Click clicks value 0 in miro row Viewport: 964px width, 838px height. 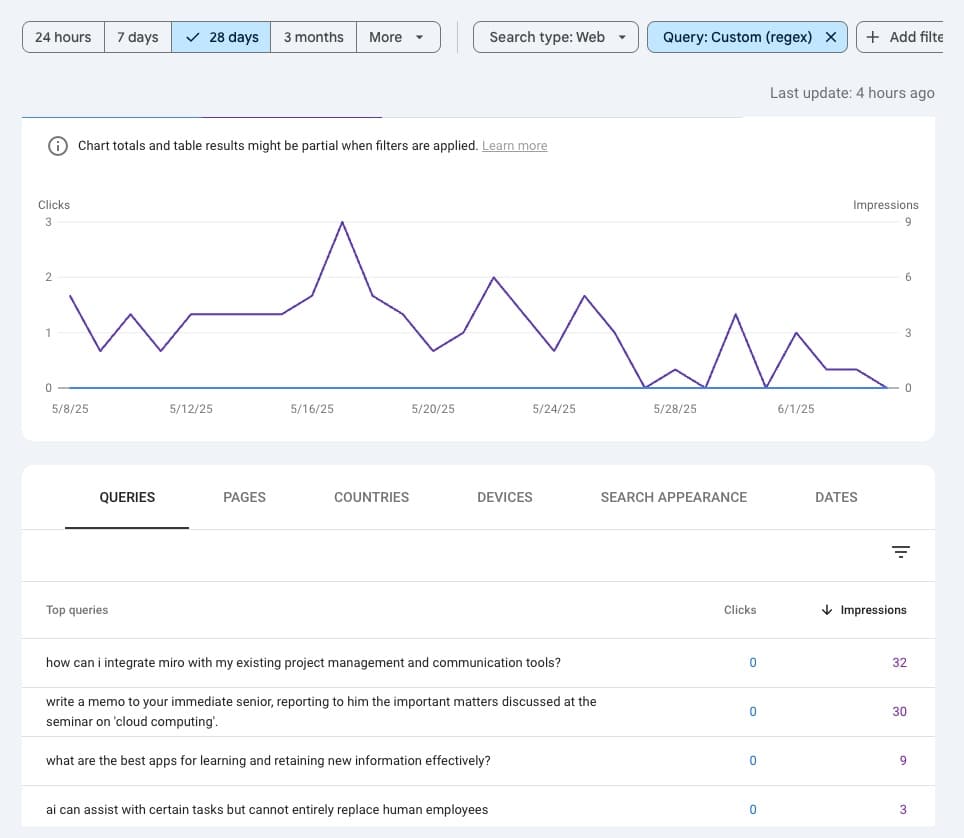753,663
